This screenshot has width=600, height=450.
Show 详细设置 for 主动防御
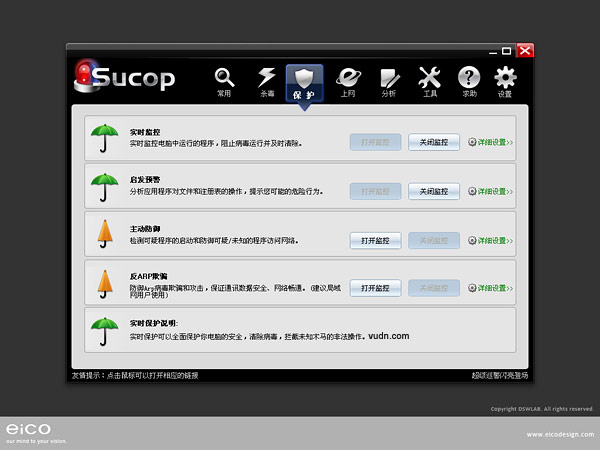pyautogui.click(x=491, y=240)
